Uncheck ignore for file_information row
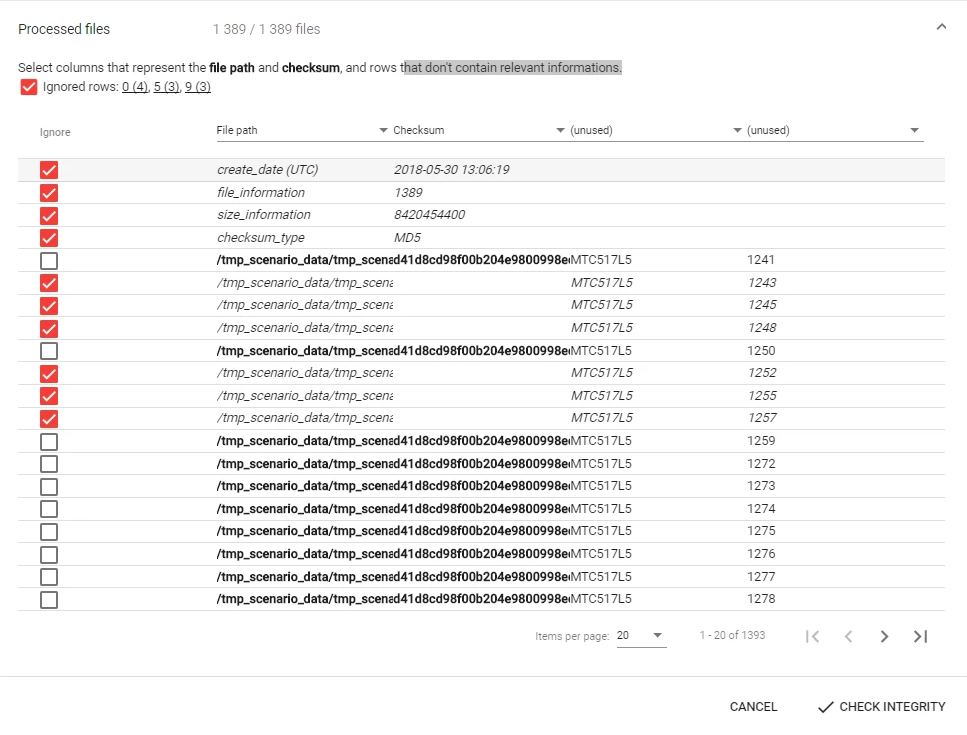967x735 pixels. pyautogui.click(x=49, y=193)
